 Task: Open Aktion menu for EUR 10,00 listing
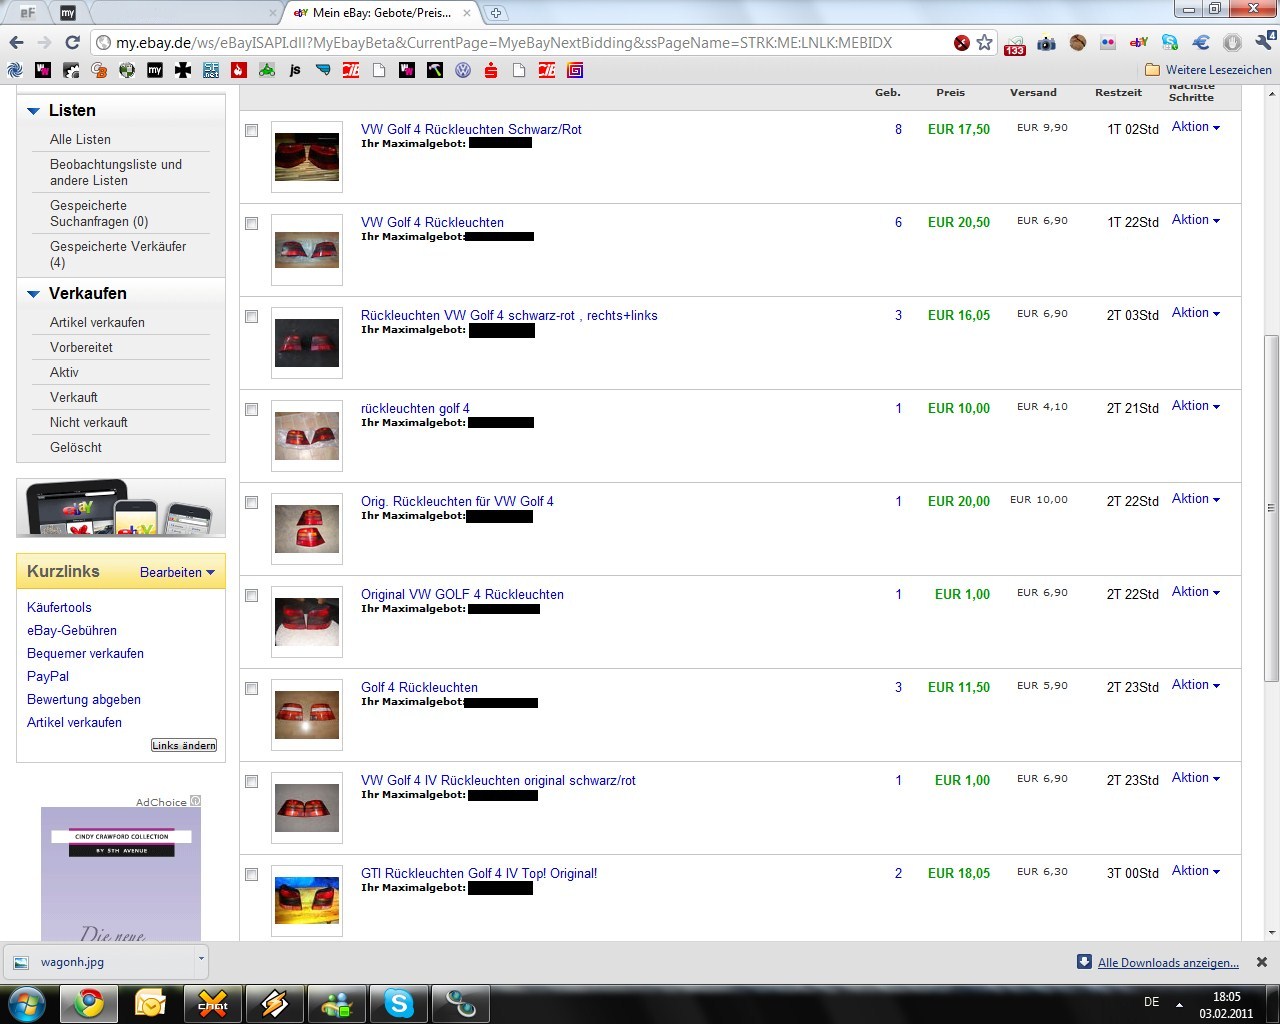(1196, 406)
